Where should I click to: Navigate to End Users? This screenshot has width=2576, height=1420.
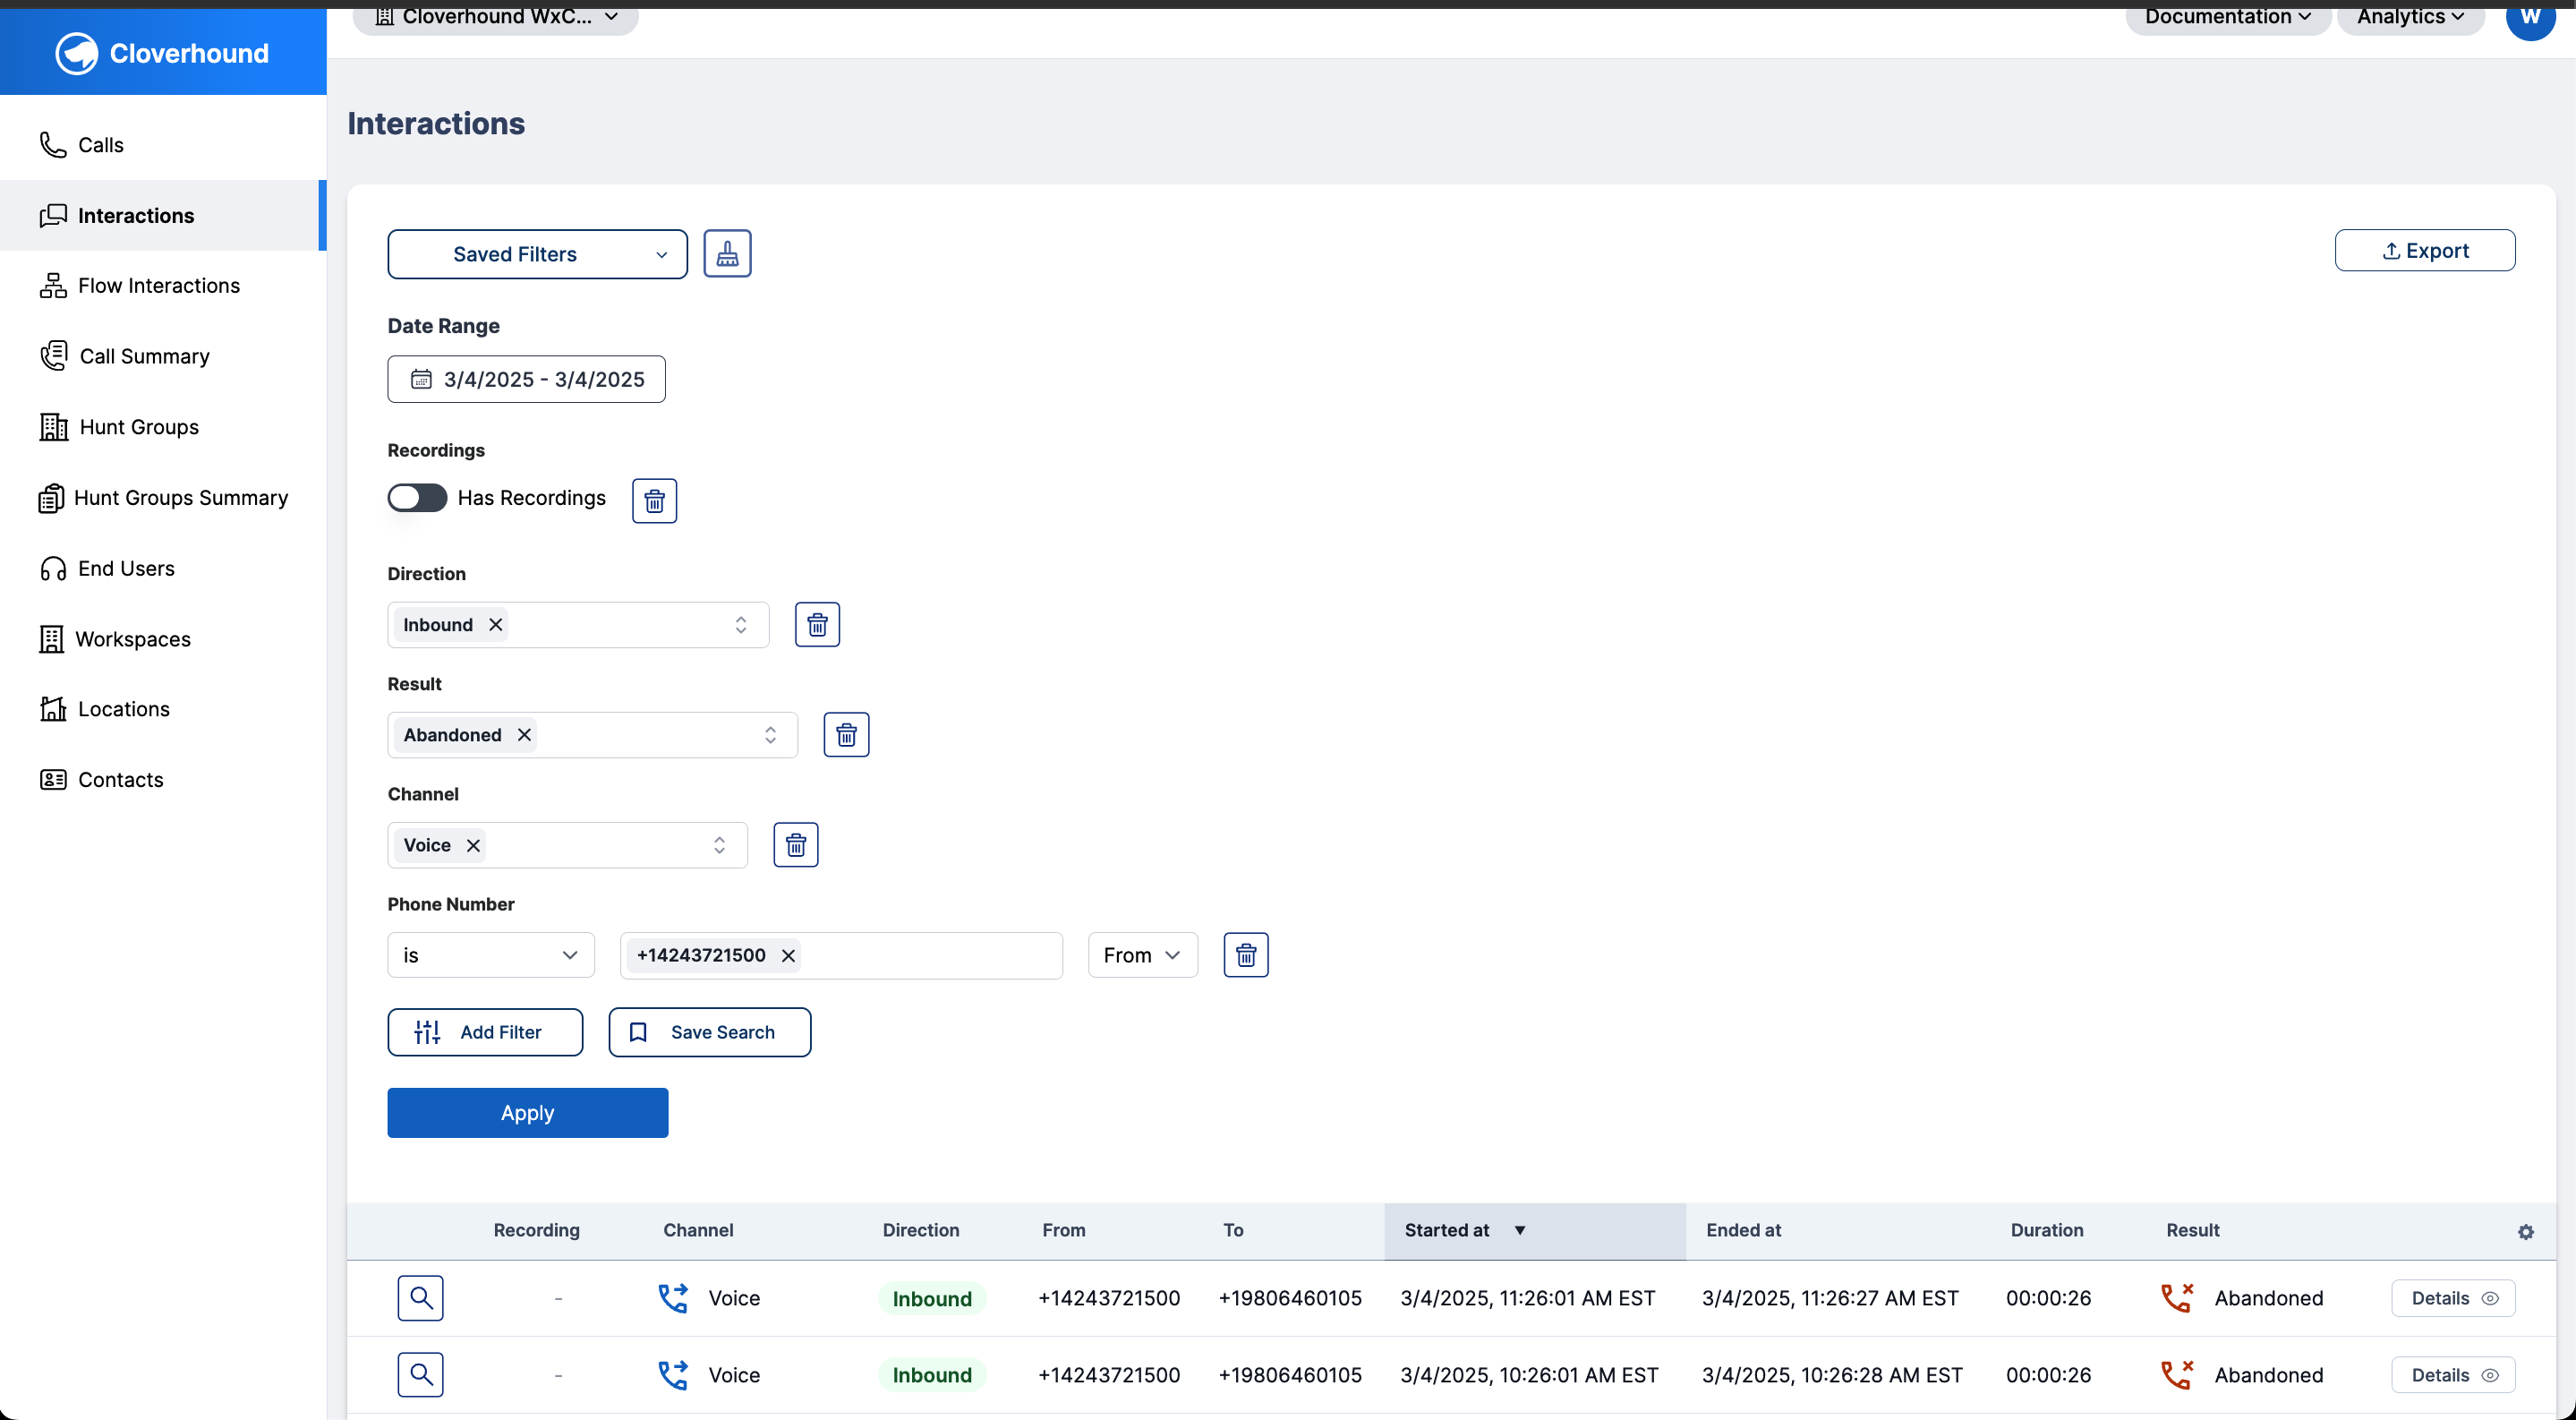pyautogui.click(x=163, y=568)
